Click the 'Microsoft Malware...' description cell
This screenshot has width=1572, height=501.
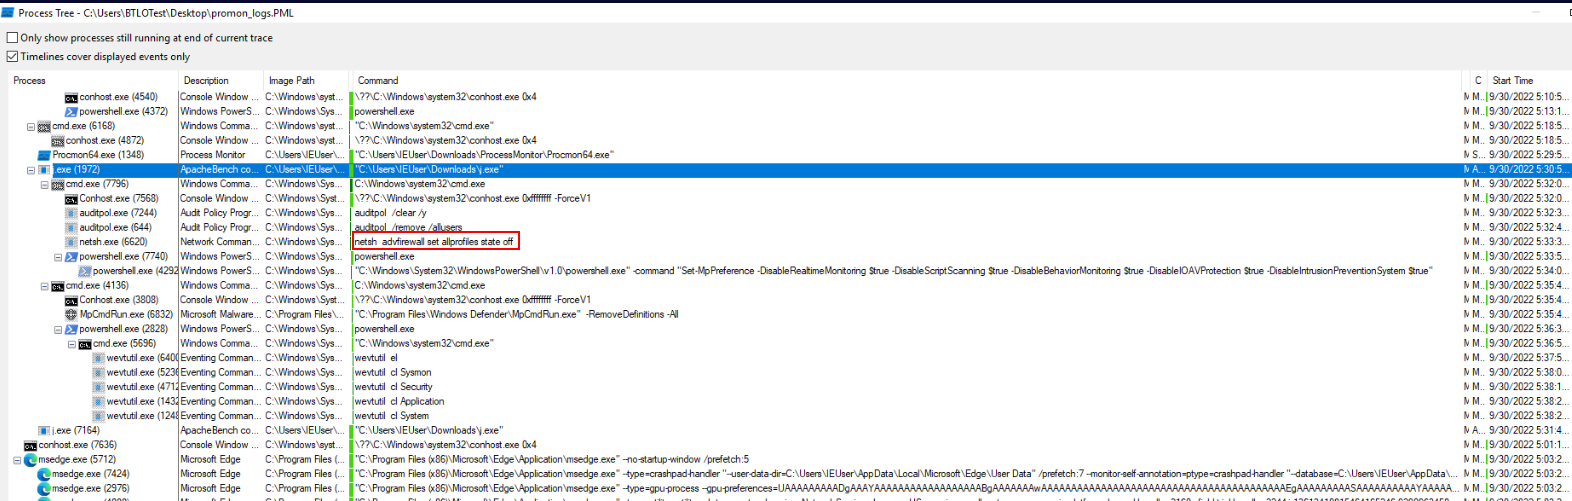click(220, 315)
